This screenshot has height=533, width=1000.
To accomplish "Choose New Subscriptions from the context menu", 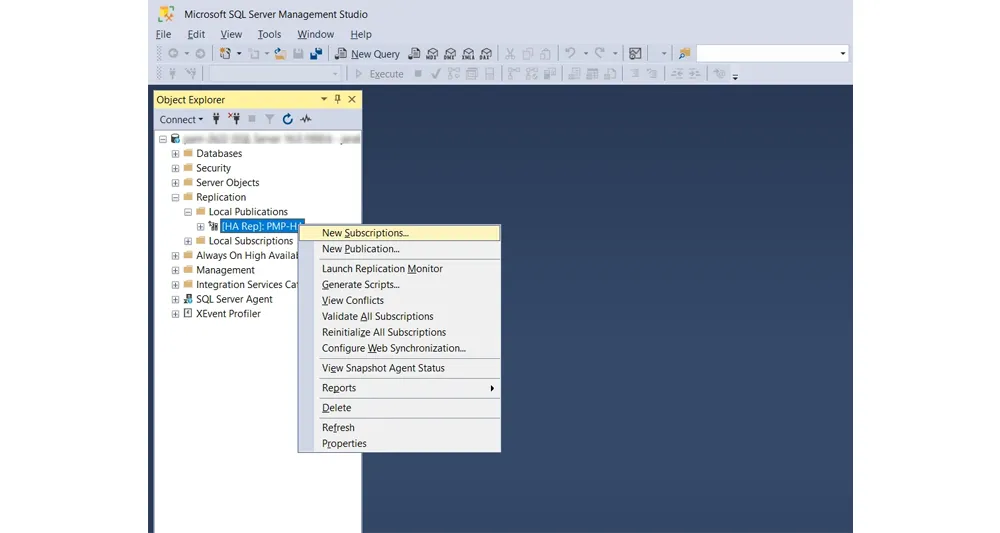I will point(399,233).
